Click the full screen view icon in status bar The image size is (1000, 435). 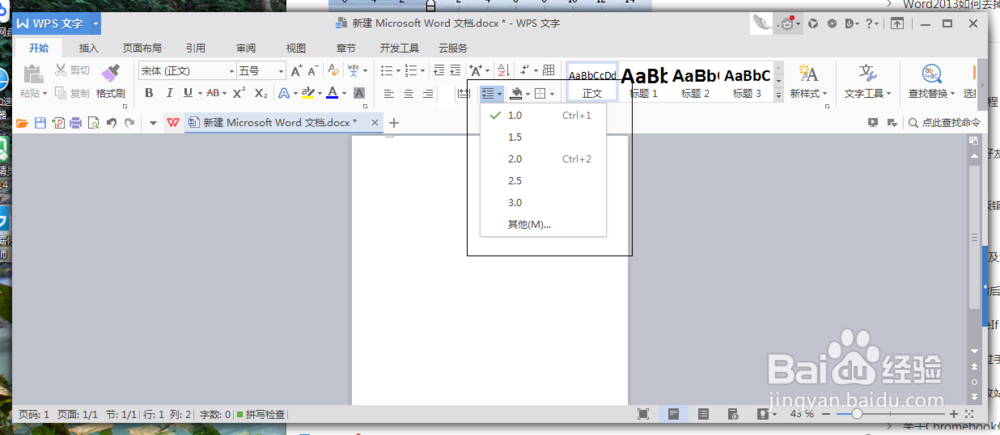point(643,414)
